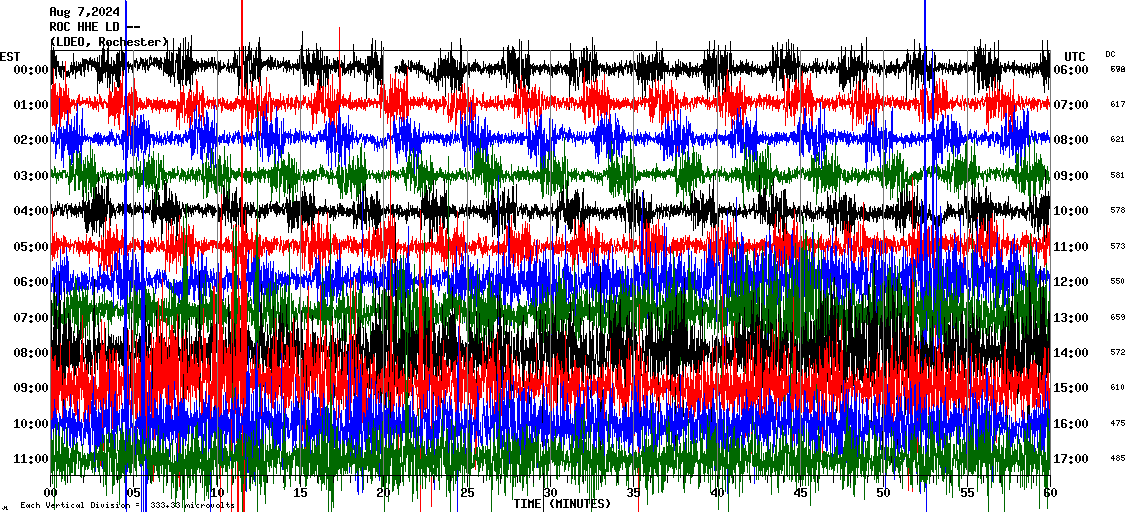The height and width of the screenshot is (519, 1130).
Task: Select the ROC HHE LD station title
Action: click(94, 27)
